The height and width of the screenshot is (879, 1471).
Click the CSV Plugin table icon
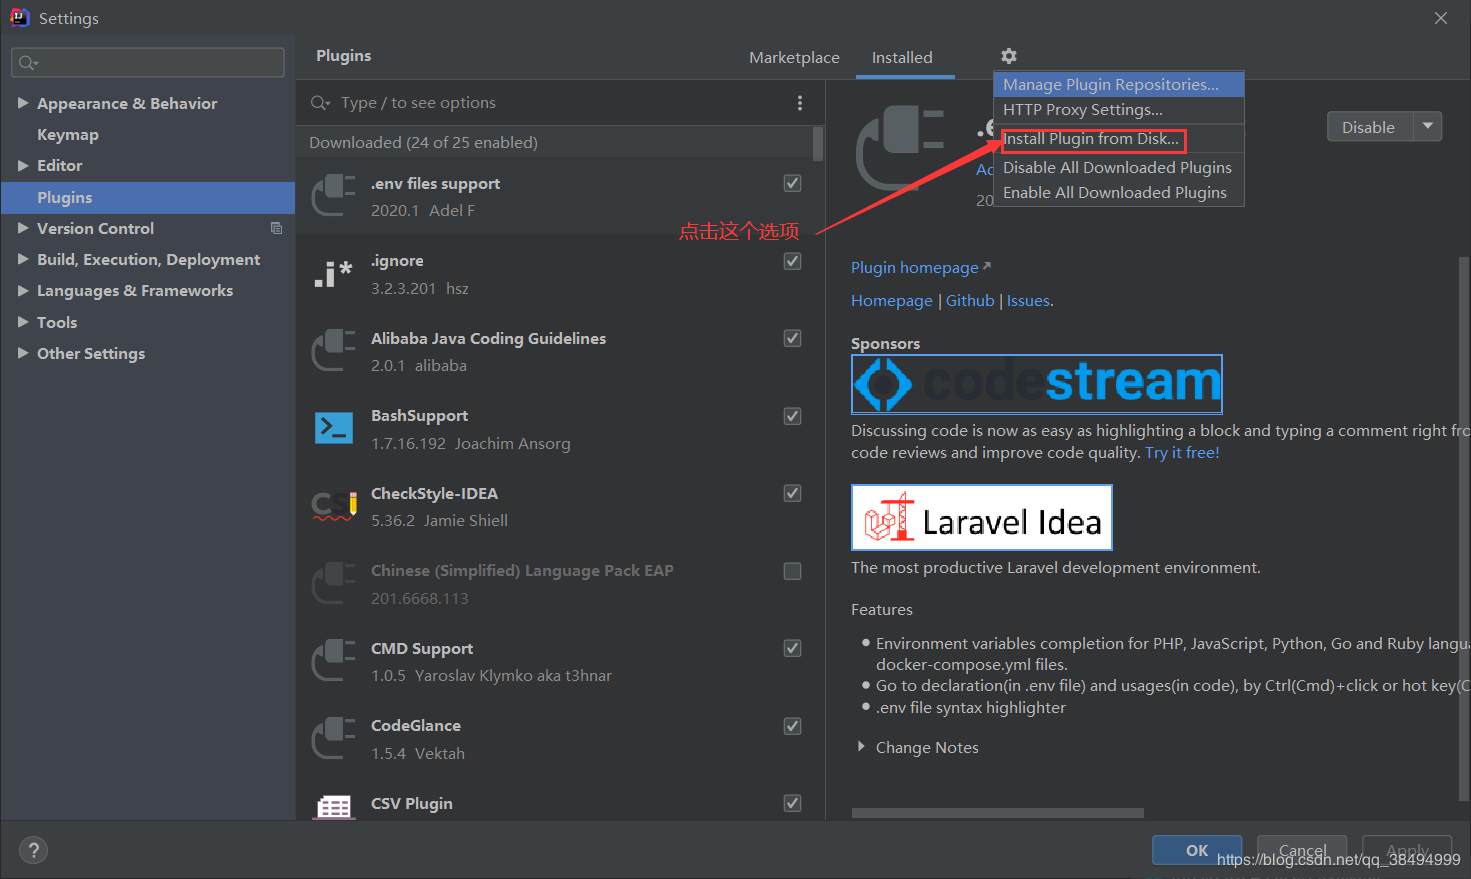click(x=334, y=806)
